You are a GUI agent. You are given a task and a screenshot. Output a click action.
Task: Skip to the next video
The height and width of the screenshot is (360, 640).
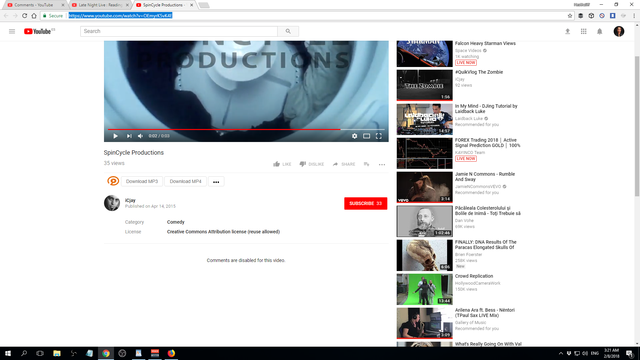click(129, 136)
